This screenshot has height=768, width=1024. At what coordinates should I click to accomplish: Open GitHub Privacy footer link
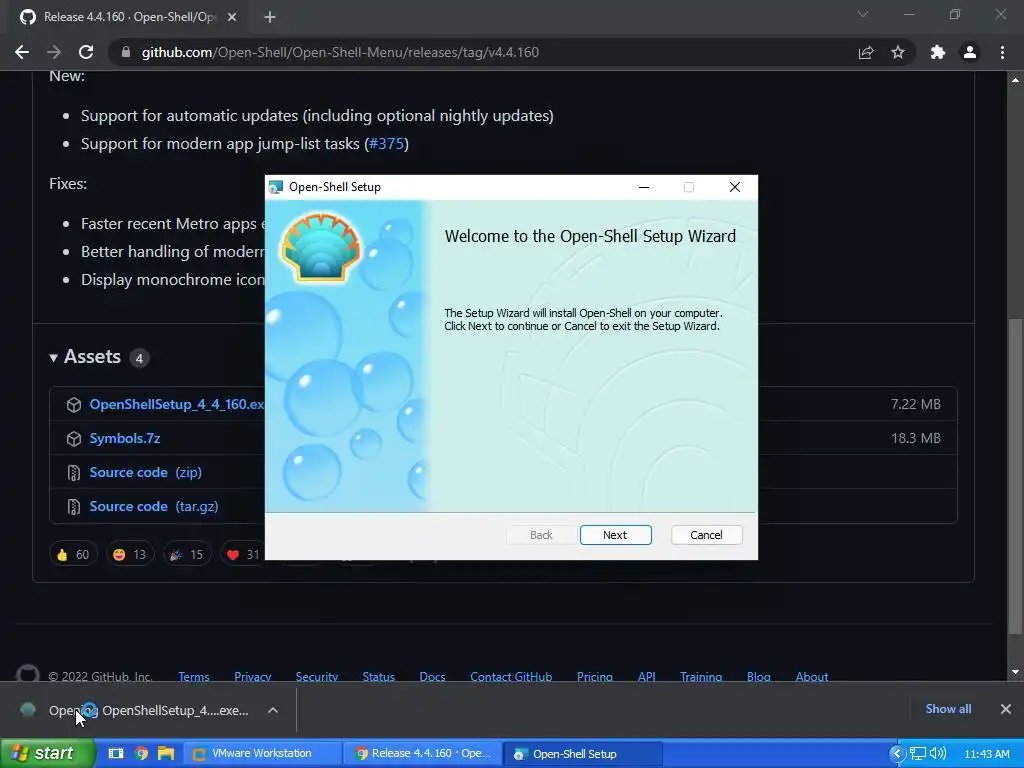tap(253, 677)
